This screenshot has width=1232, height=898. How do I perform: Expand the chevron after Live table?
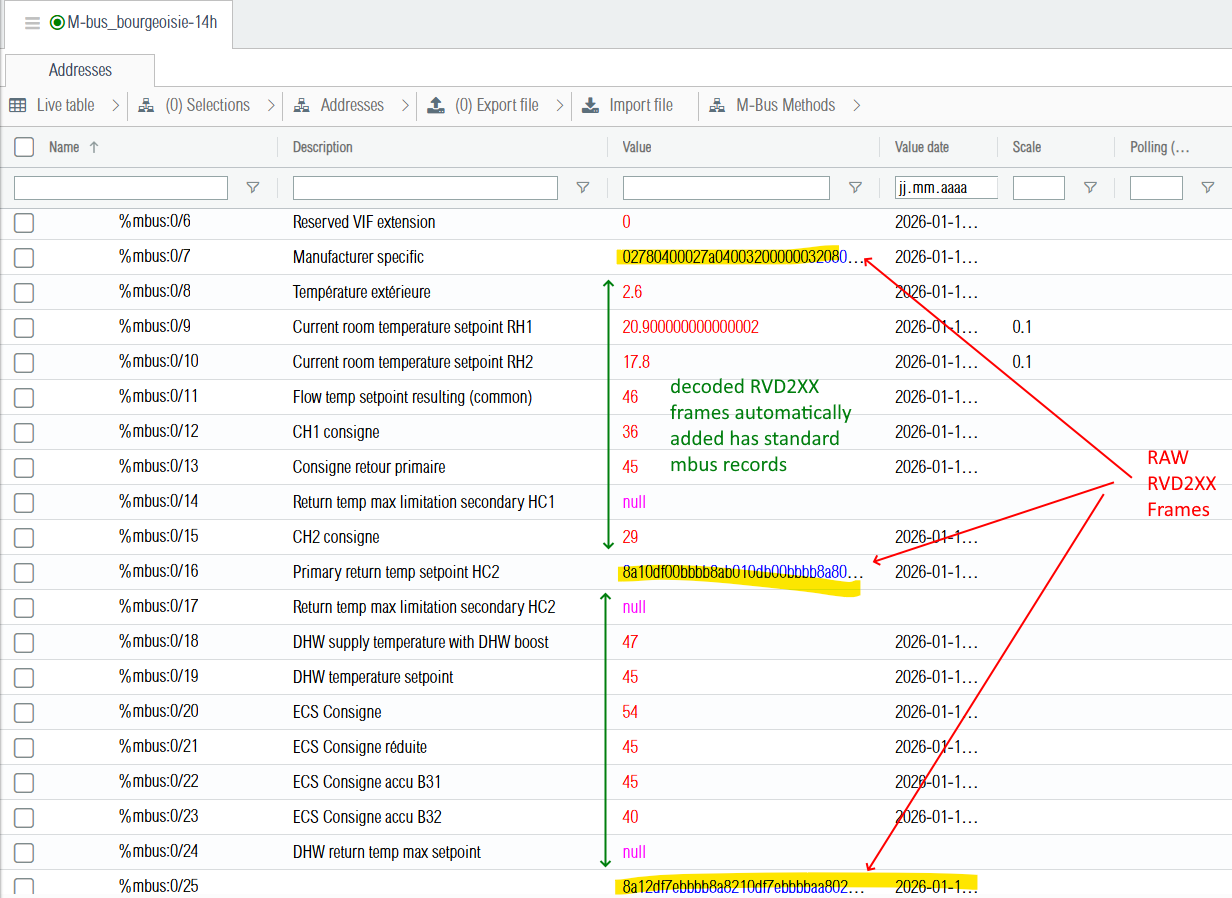pos(115,105)
